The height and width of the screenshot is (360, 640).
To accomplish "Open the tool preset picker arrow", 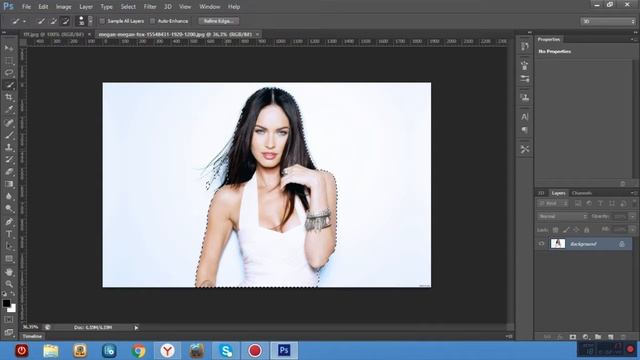I will pyautogui.click(x=24, y=21).
